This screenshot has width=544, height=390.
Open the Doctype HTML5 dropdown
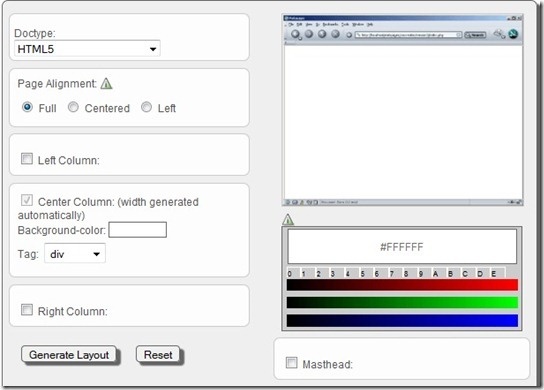click(87, 49)
